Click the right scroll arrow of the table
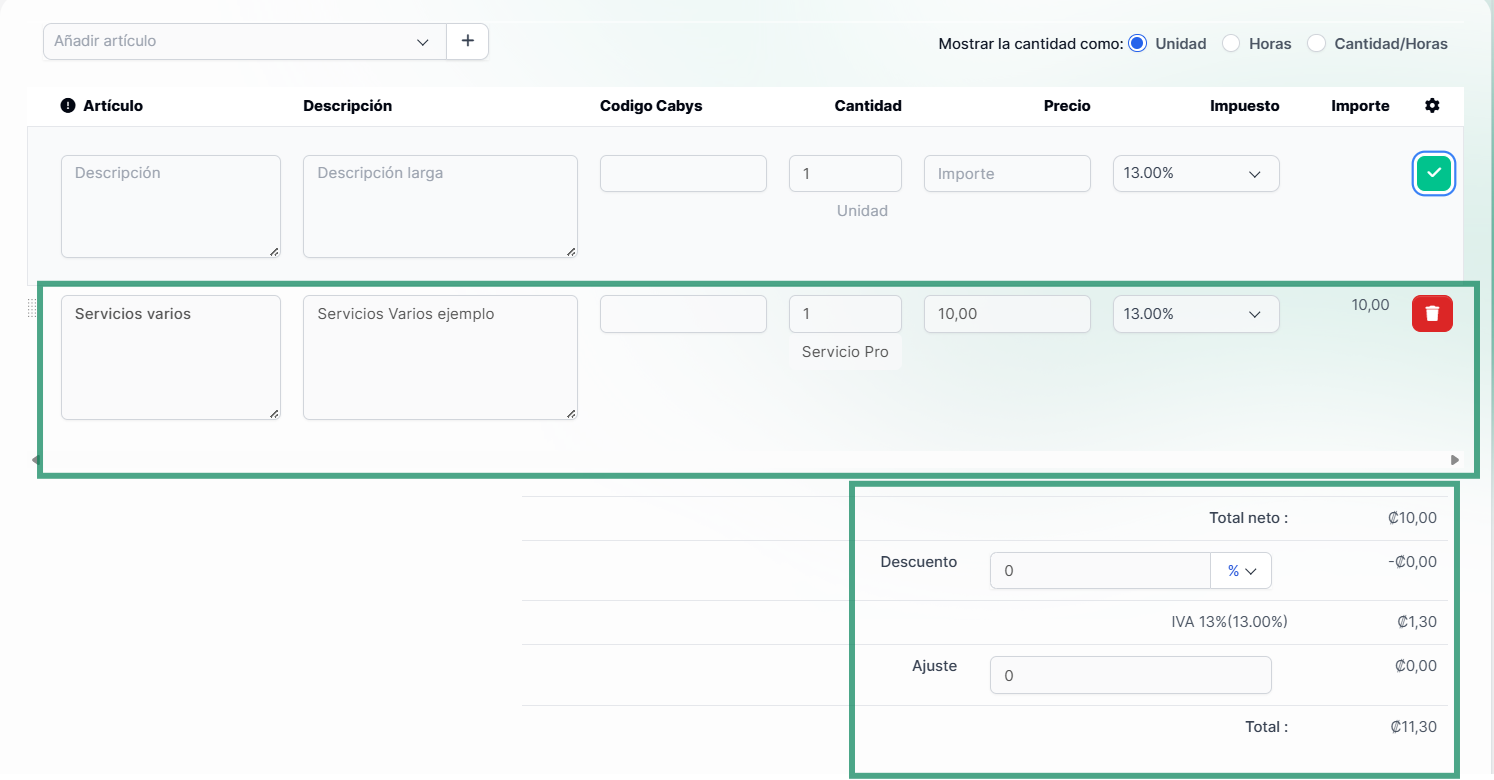The width and height of the screenshot is (1494, 780). coord(1455,460)
